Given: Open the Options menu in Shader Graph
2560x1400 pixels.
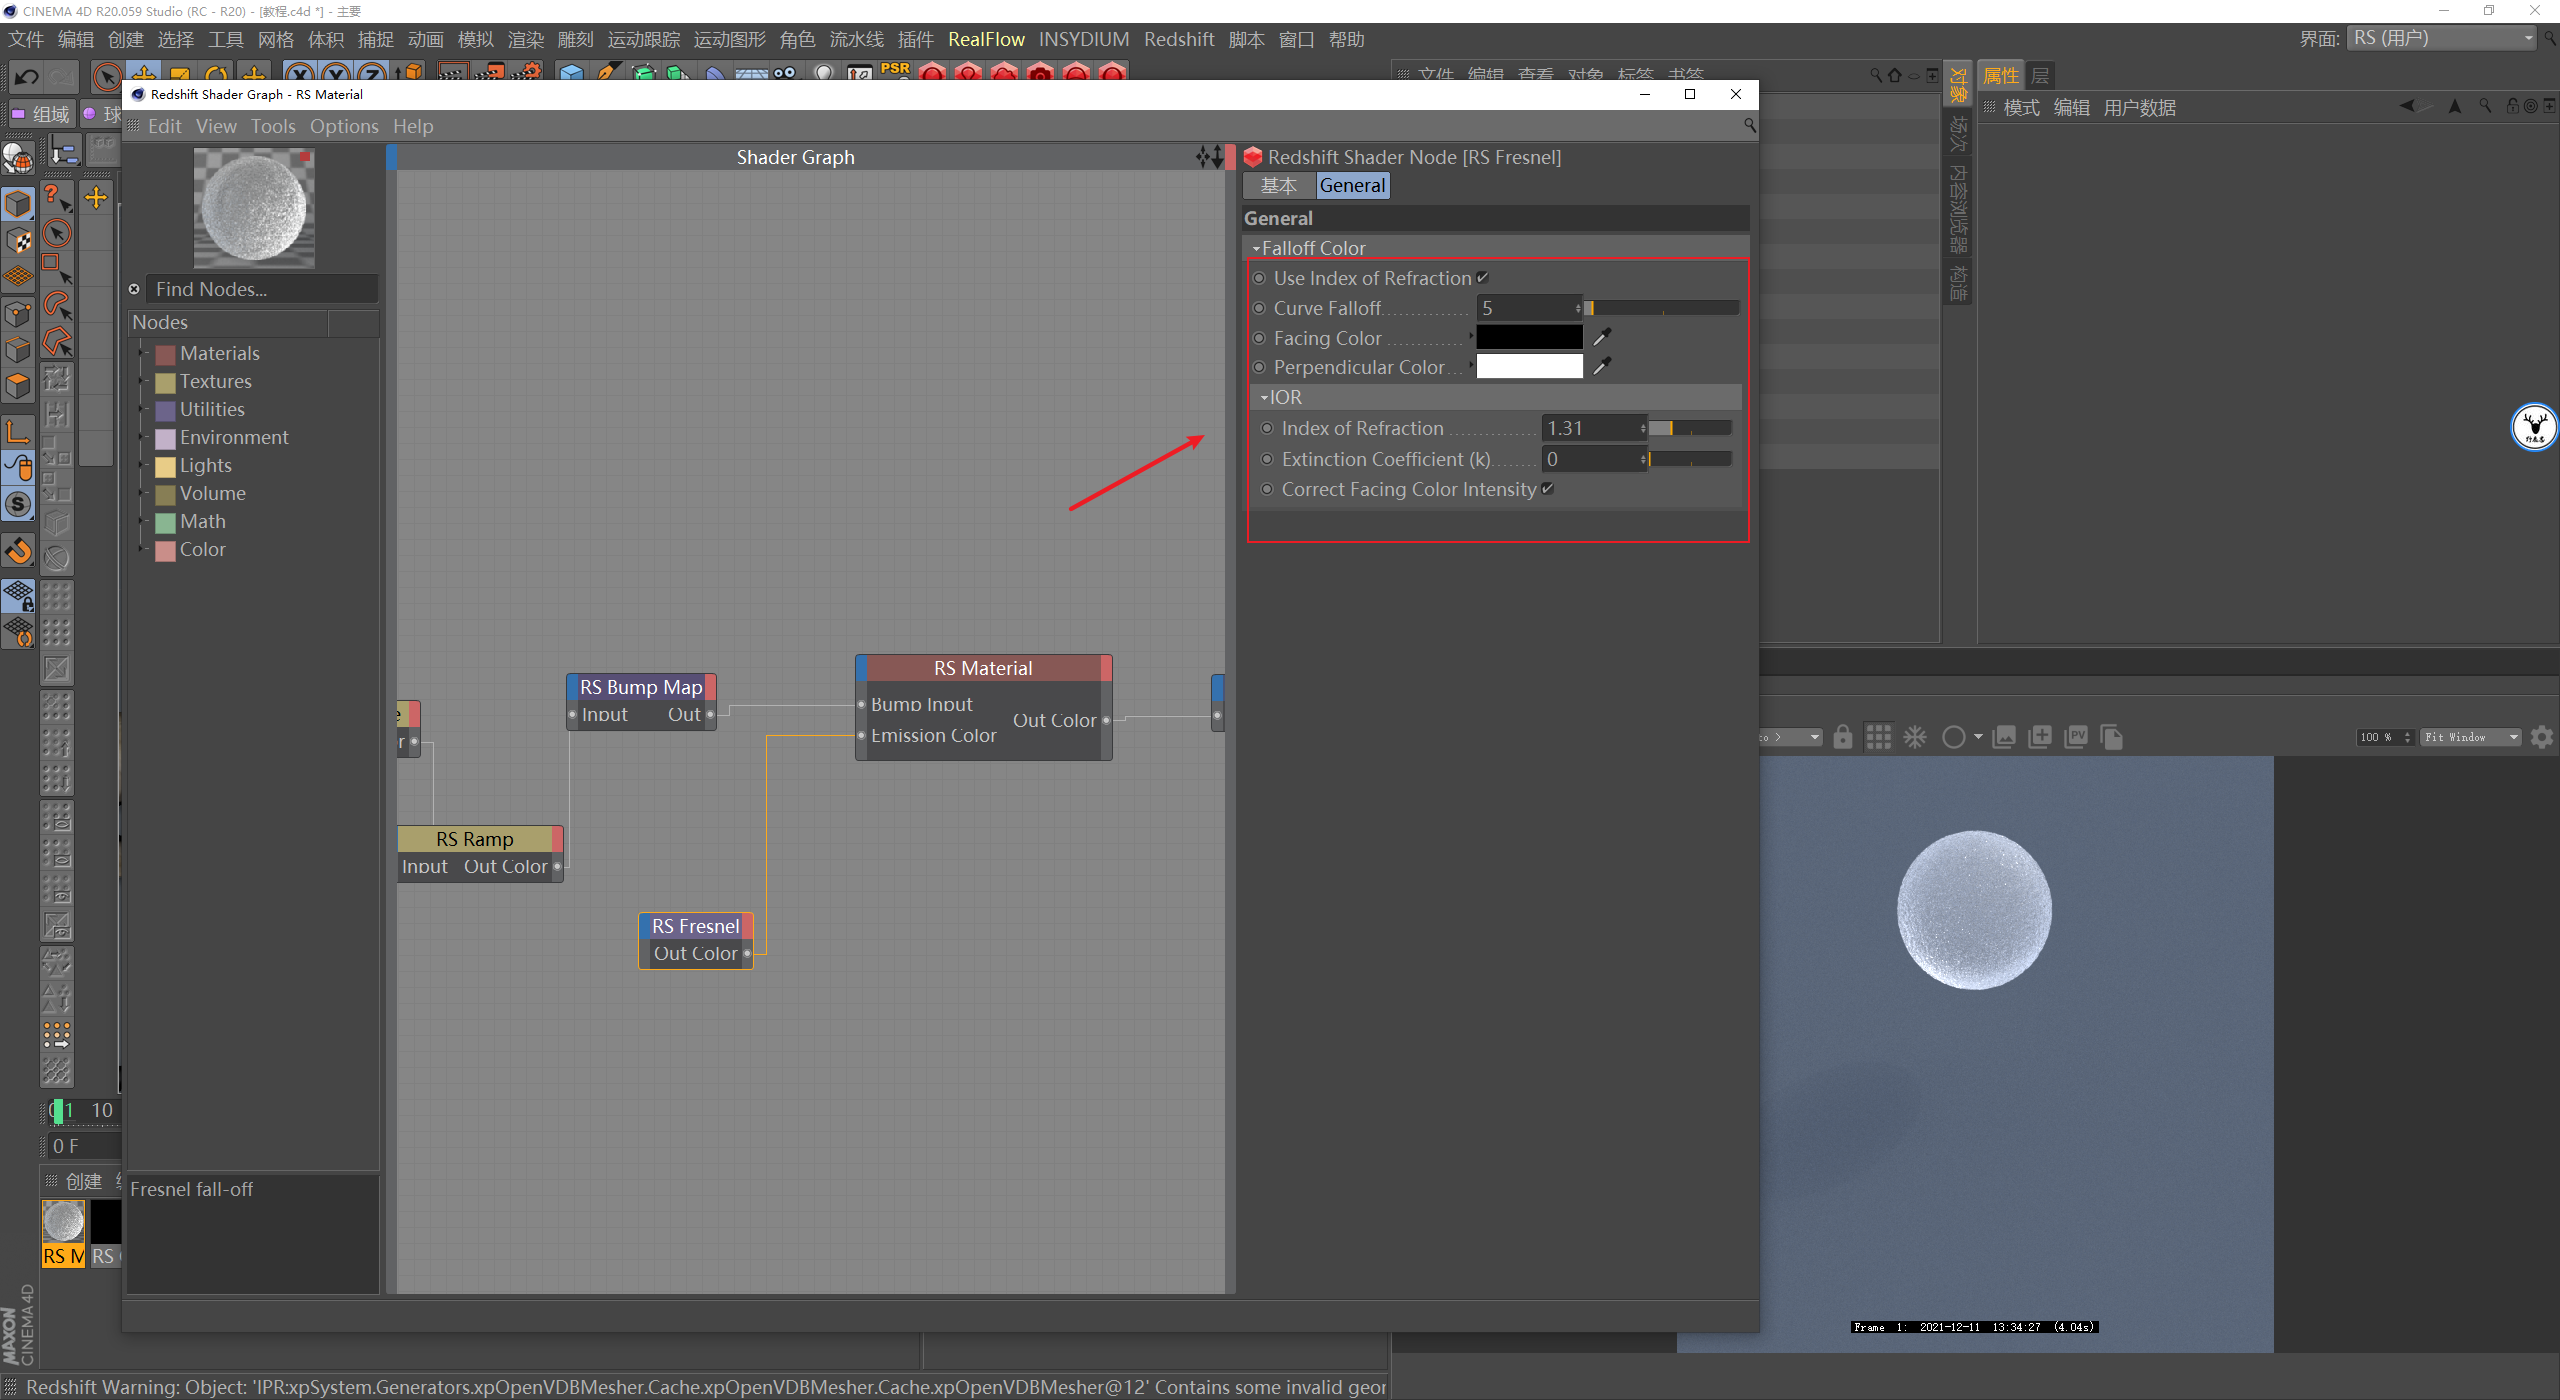Looking at the screenshot, I should point(343,126).
